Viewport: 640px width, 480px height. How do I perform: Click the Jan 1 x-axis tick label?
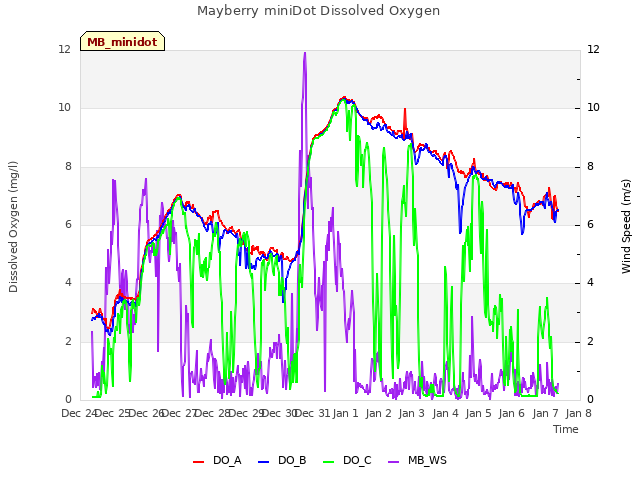(345, 413)
